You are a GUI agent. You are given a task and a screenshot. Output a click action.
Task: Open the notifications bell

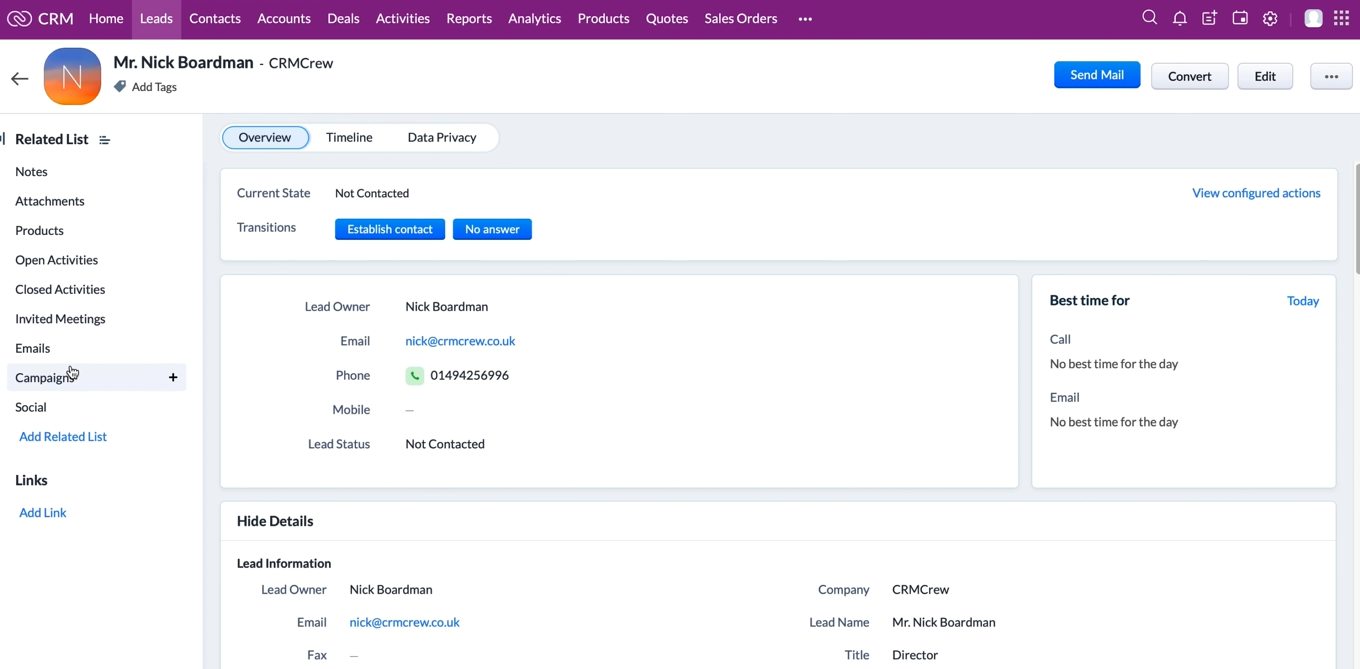1179,17
